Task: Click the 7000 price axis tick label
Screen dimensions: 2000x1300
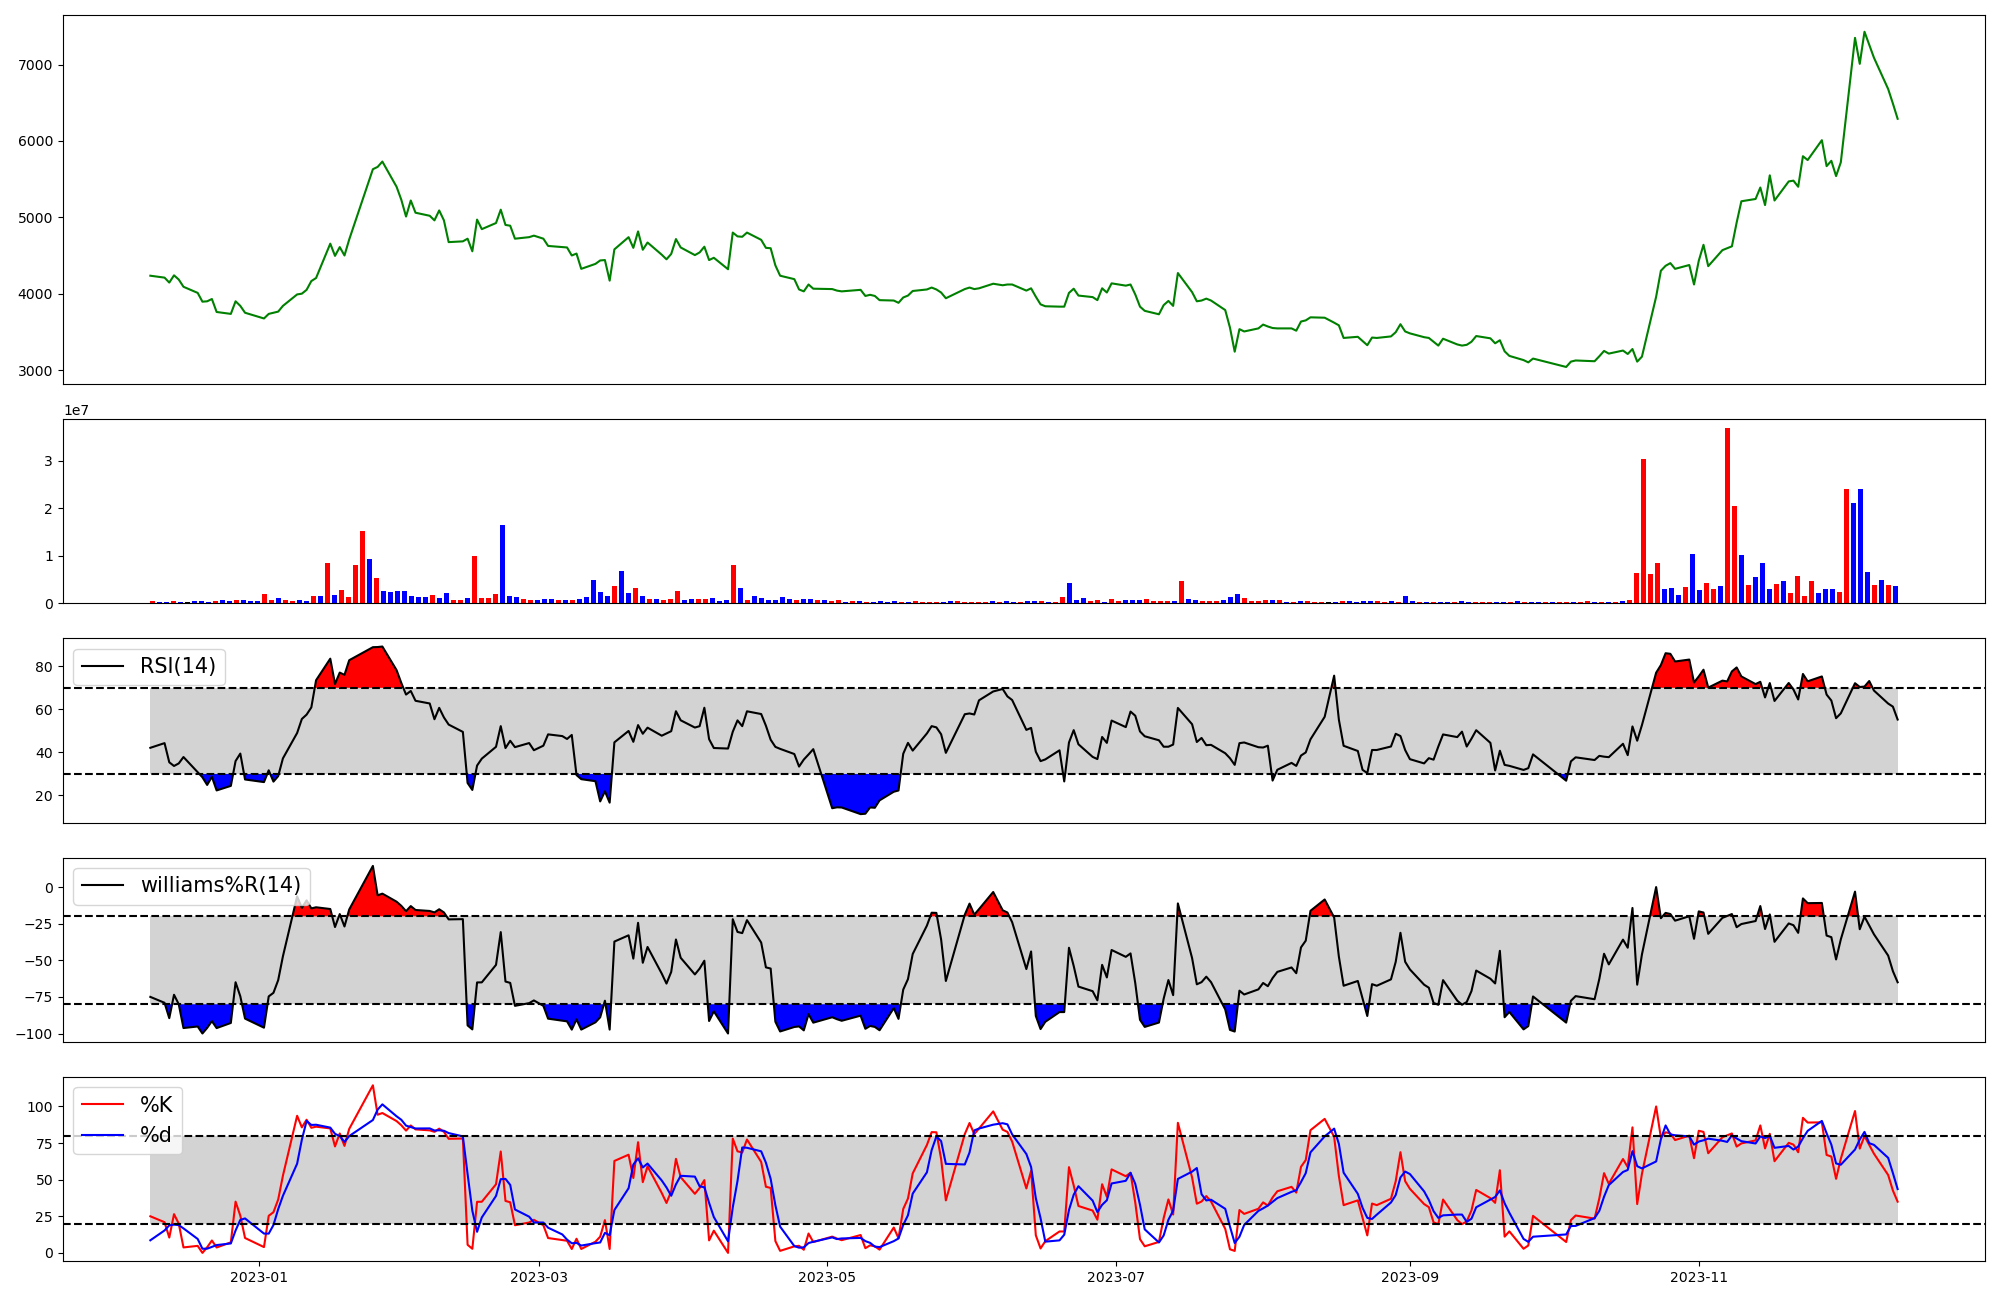Action: click(x=35, y=65)
